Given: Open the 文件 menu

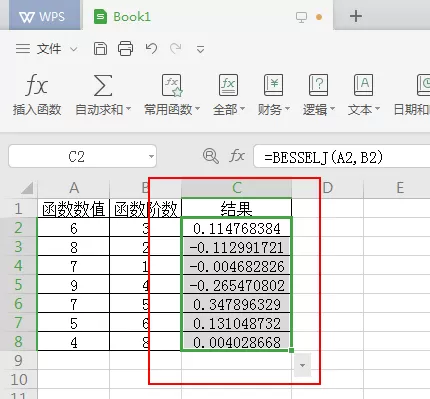Looking at the screenshot, I should tap(49, 49).
